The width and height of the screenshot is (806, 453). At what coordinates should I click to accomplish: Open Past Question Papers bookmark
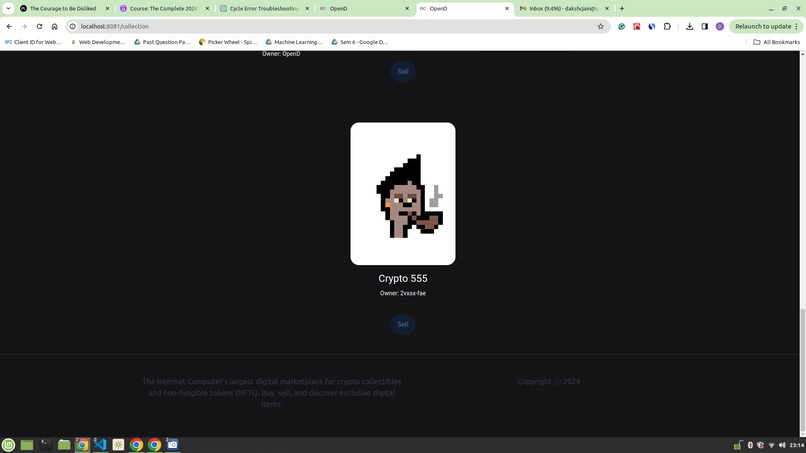162,42
